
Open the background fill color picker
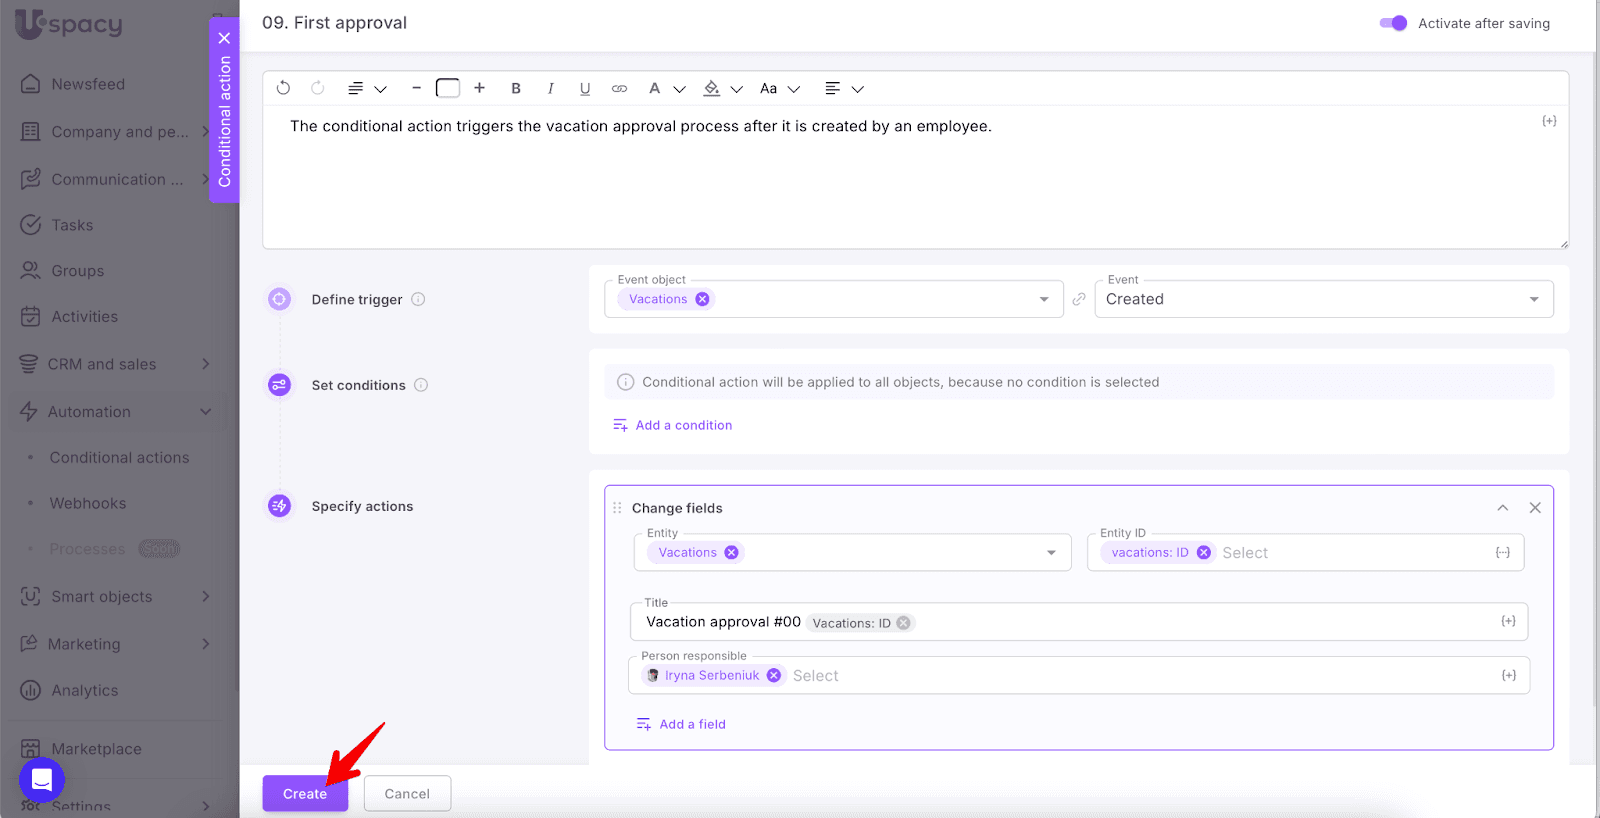[x=712, y=88]
